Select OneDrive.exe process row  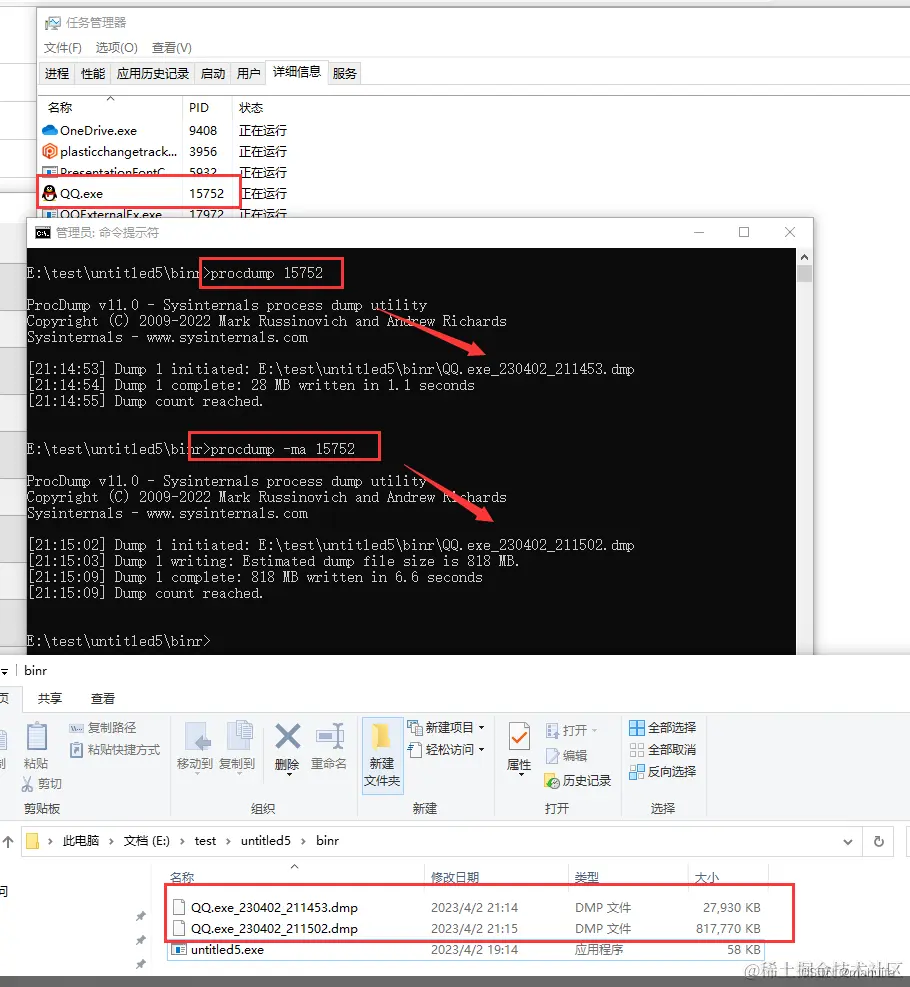pos(165,131)
